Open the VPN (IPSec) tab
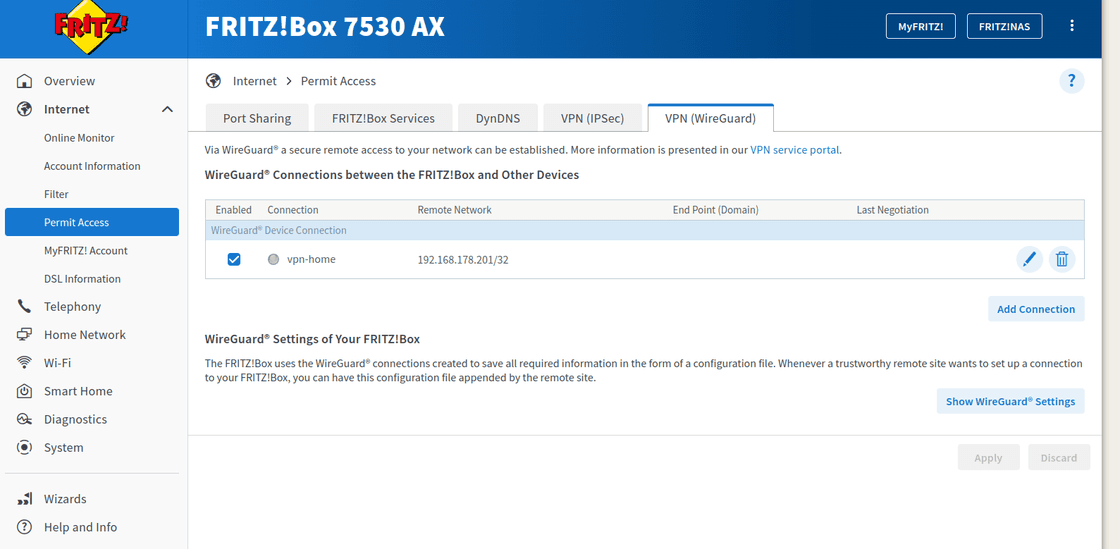 click(593, 119)
